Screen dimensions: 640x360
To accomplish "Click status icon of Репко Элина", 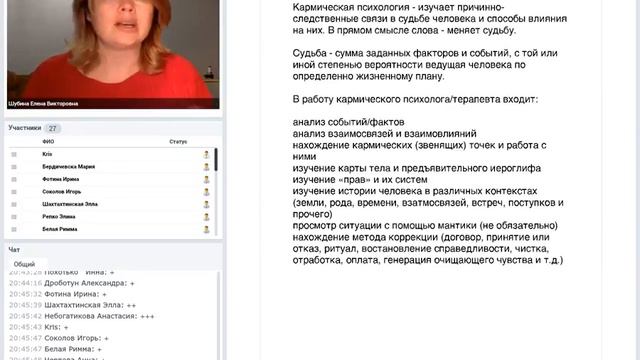I will point(206,217).
